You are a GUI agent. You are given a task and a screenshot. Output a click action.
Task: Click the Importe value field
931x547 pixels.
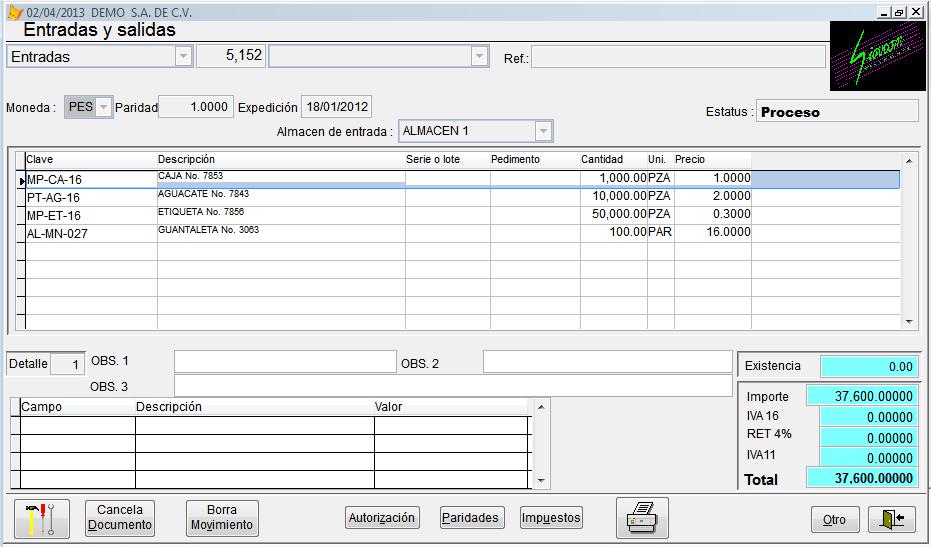click(862, 396)
